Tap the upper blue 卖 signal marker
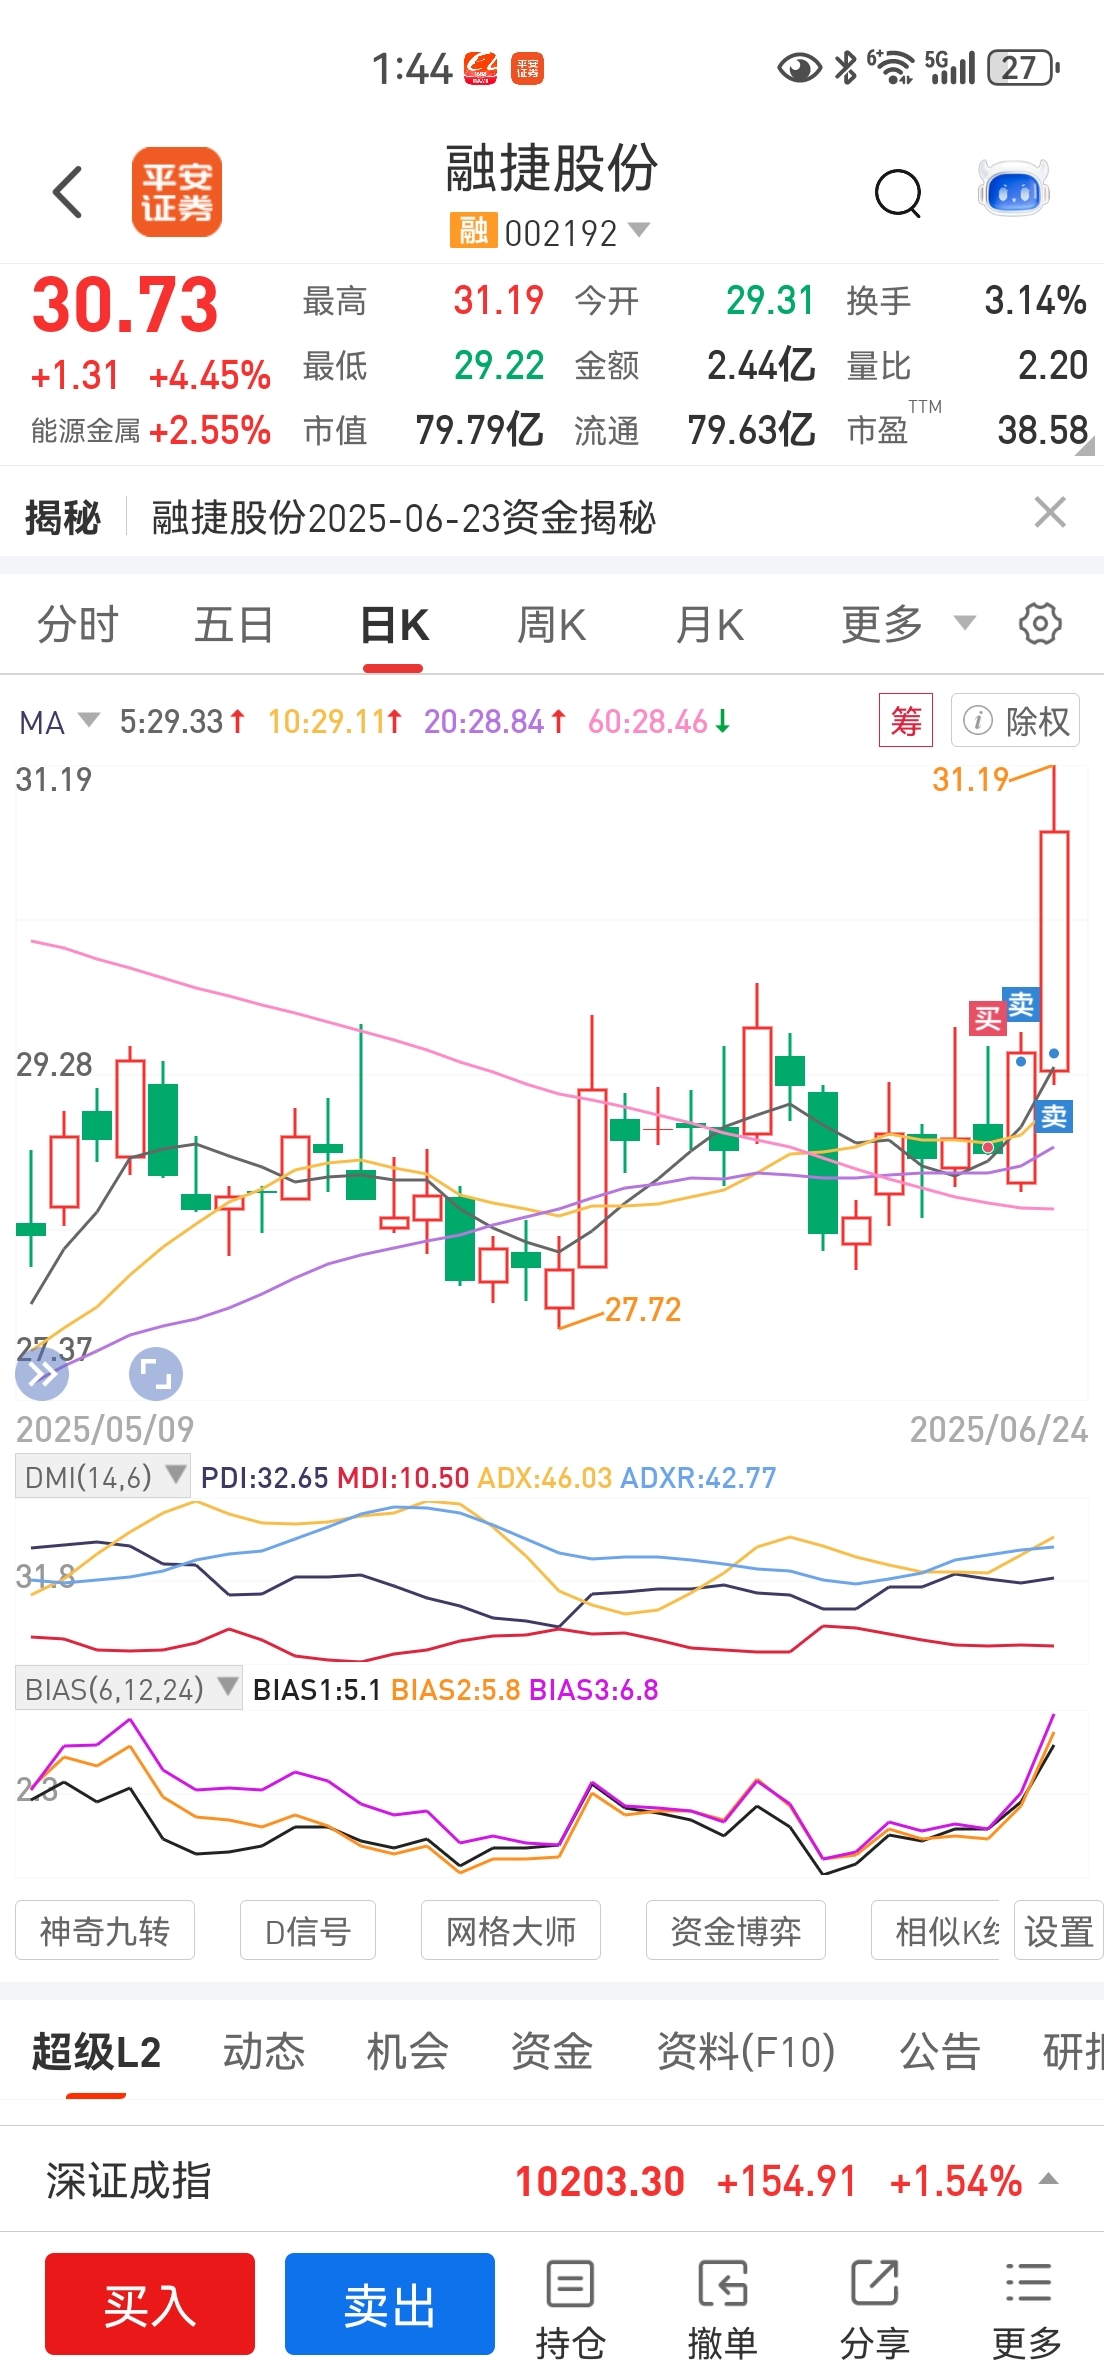 [x=1022, y=1003]
